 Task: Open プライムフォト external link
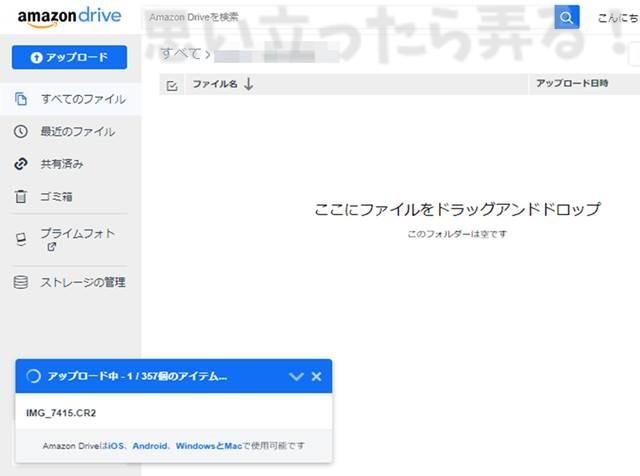click(x=78, y=239)
